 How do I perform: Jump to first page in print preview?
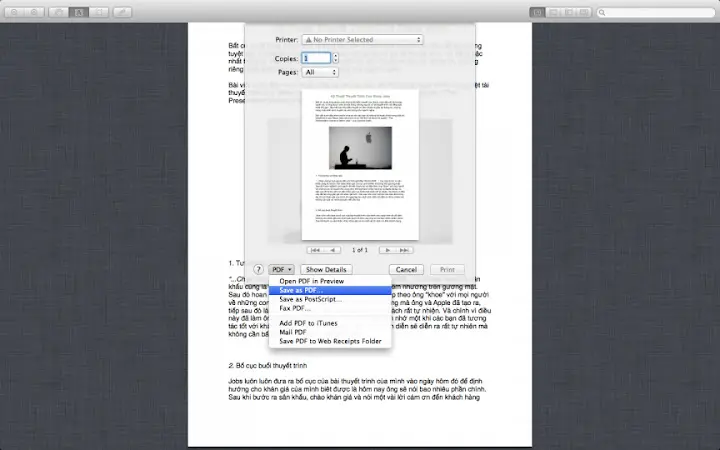click(317, 249)
